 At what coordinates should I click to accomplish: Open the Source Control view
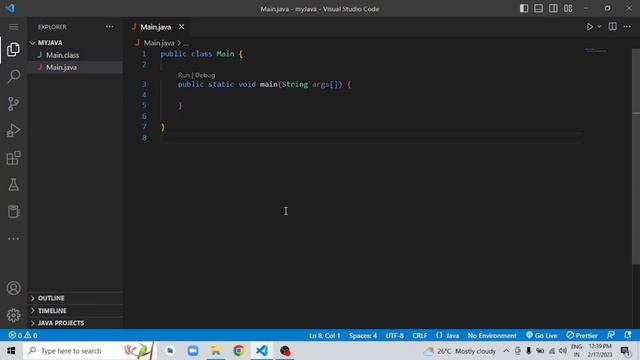(x=13, y=104)
